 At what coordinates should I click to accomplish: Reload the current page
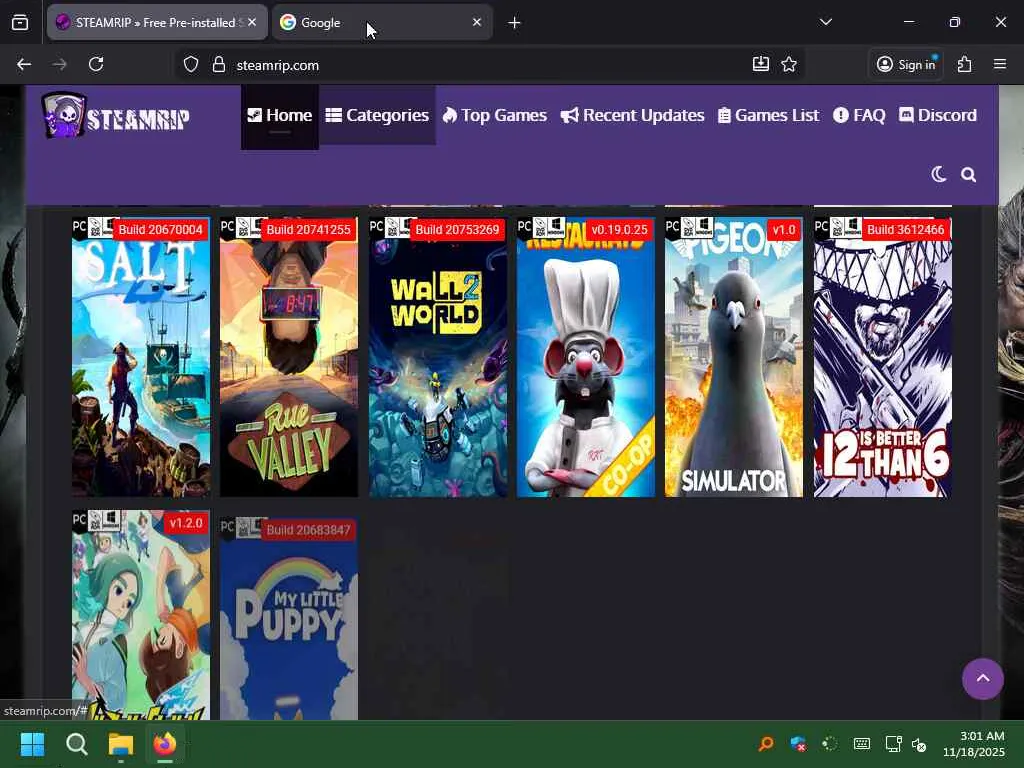click(96, 64)
